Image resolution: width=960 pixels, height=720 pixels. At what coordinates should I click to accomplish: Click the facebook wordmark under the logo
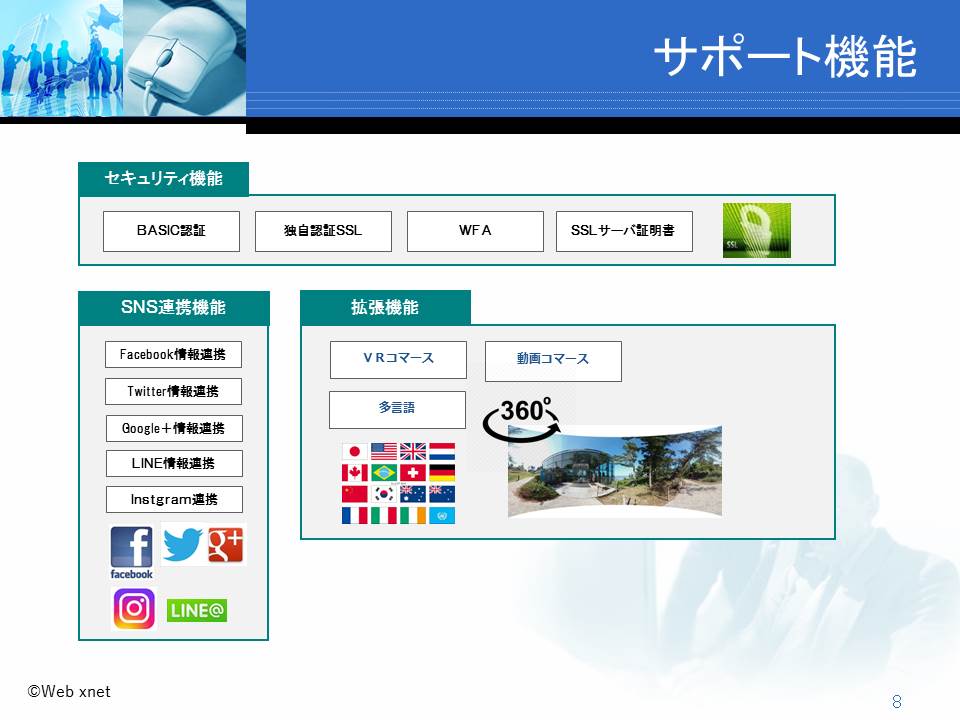click(x=132, y=574)
